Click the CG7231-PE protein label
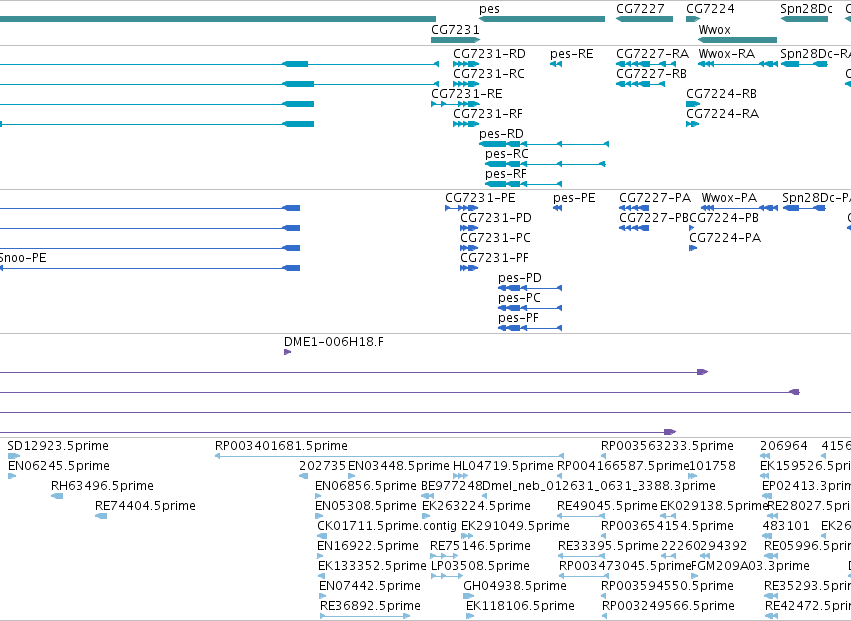The height and width of the screenshot is (621, 851). pos(480,198)
